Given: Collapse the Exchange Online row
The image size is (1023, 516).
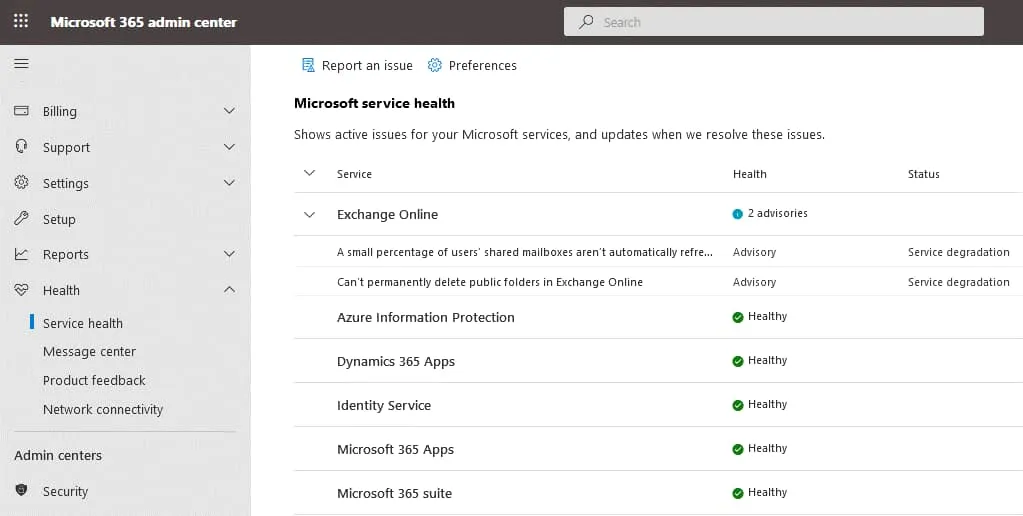Looking at the screenshot, I should pyautogui.click(x=309, y=214).
